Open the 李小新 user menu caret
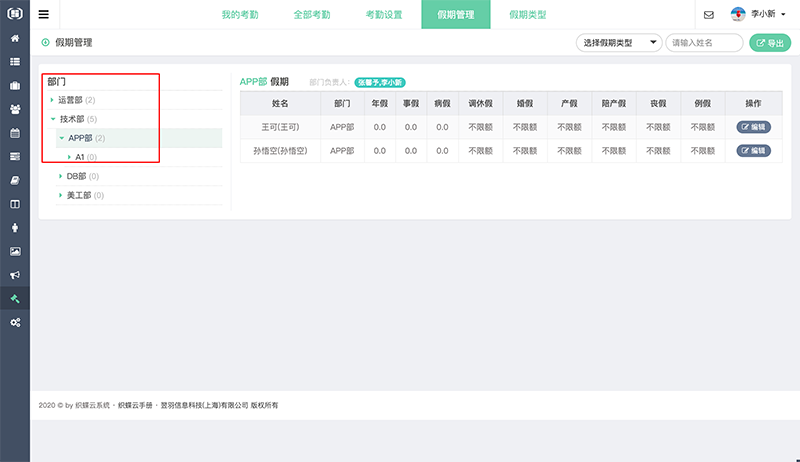The image size is (800, 462). (x=783, y=14)
